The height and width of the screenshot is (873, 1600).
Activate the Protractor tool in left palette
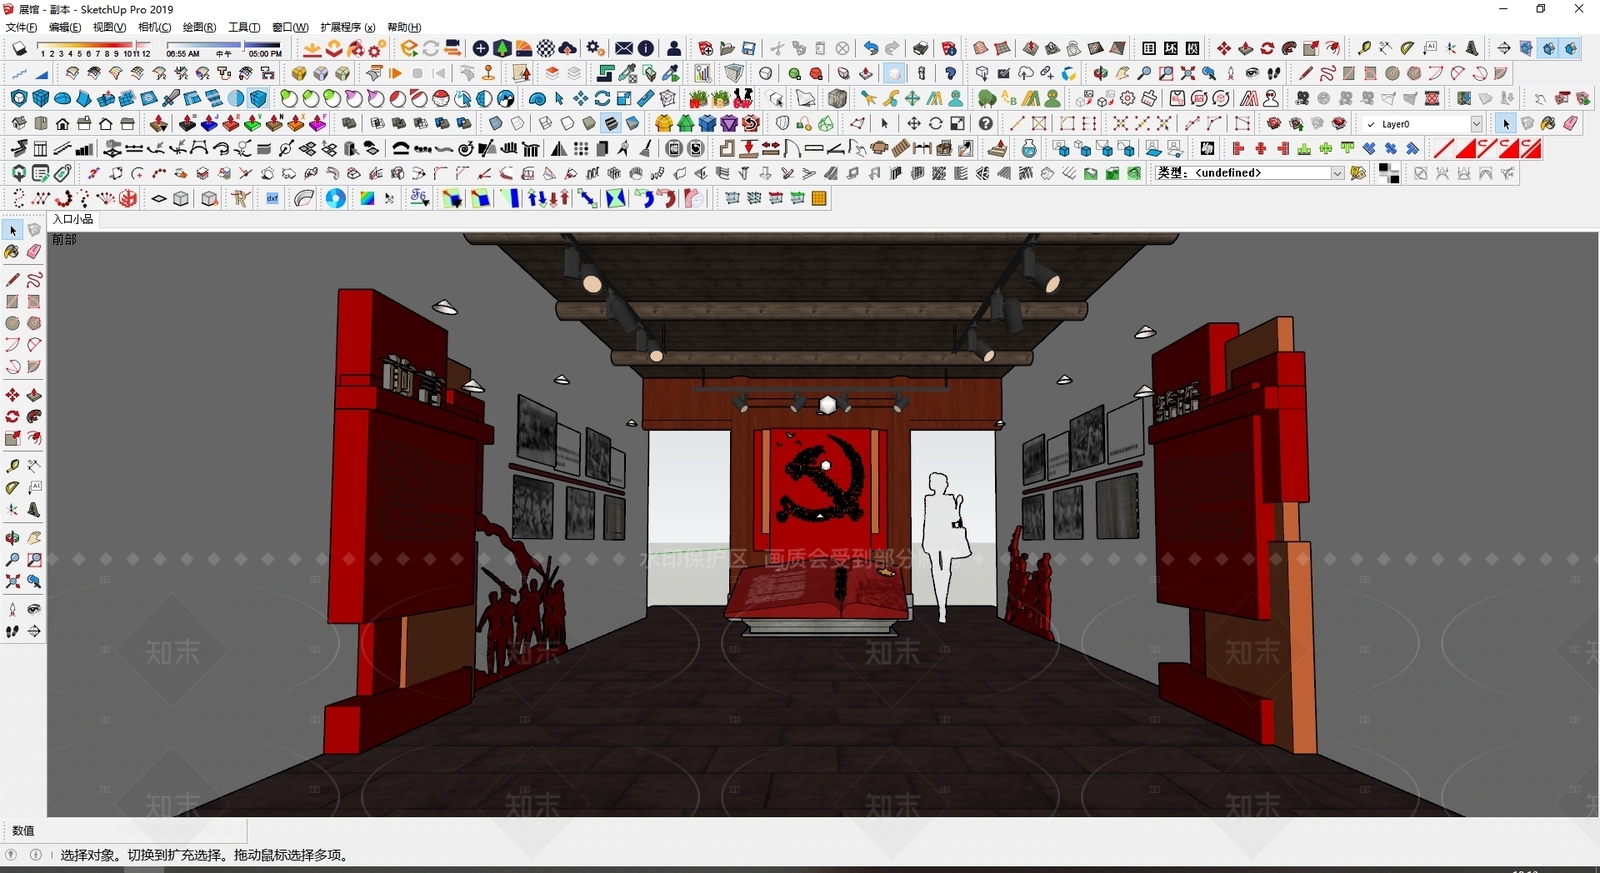(x=12, y=488)
